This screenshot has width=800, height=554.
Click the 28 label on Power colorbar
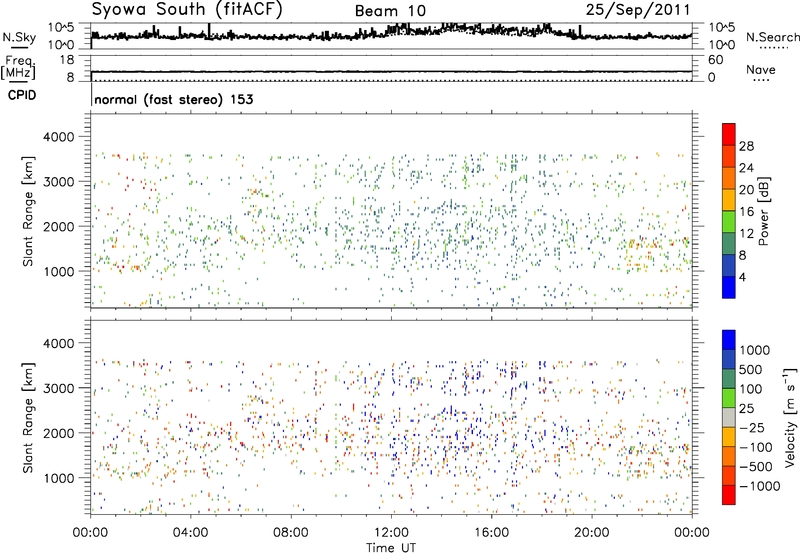click(746, 146)
